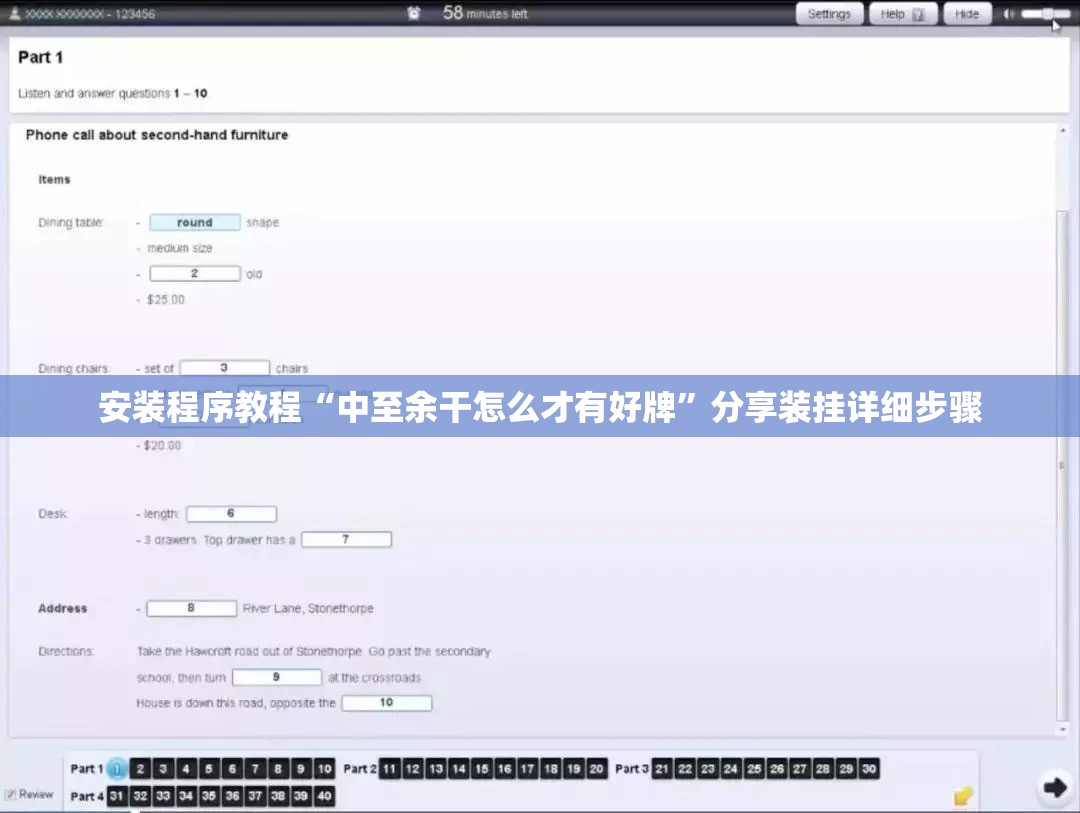
Task: Click the scroll up arrow of question pane
Action: (1063, 130)
